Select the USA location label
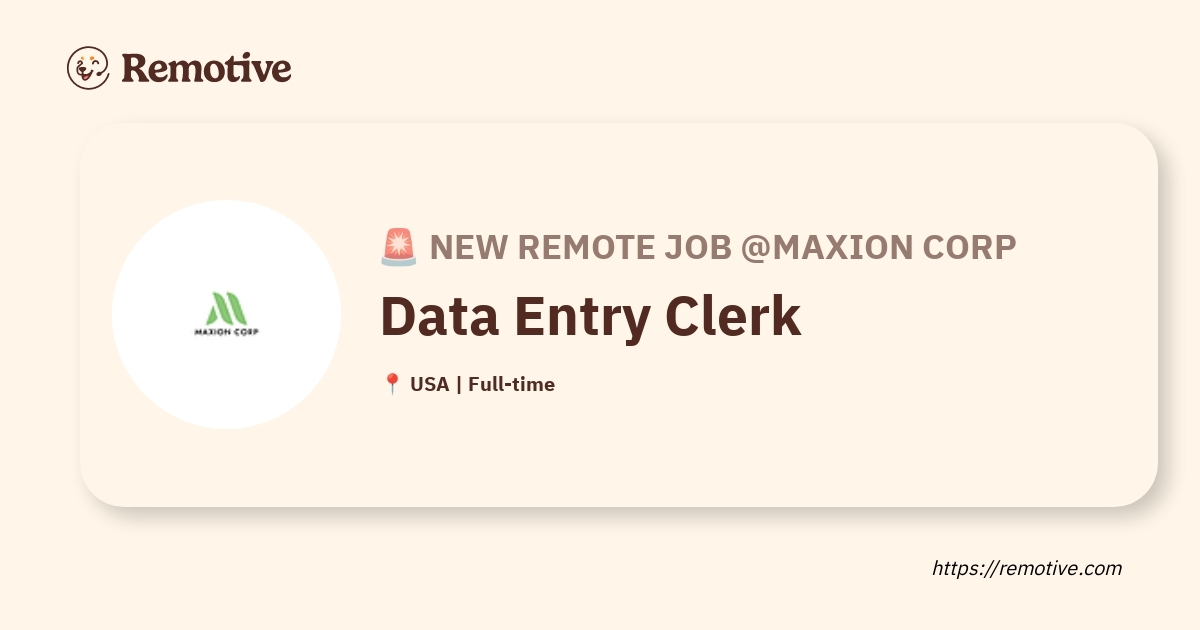Screen dimensions: 1200x630 (429, 384)
